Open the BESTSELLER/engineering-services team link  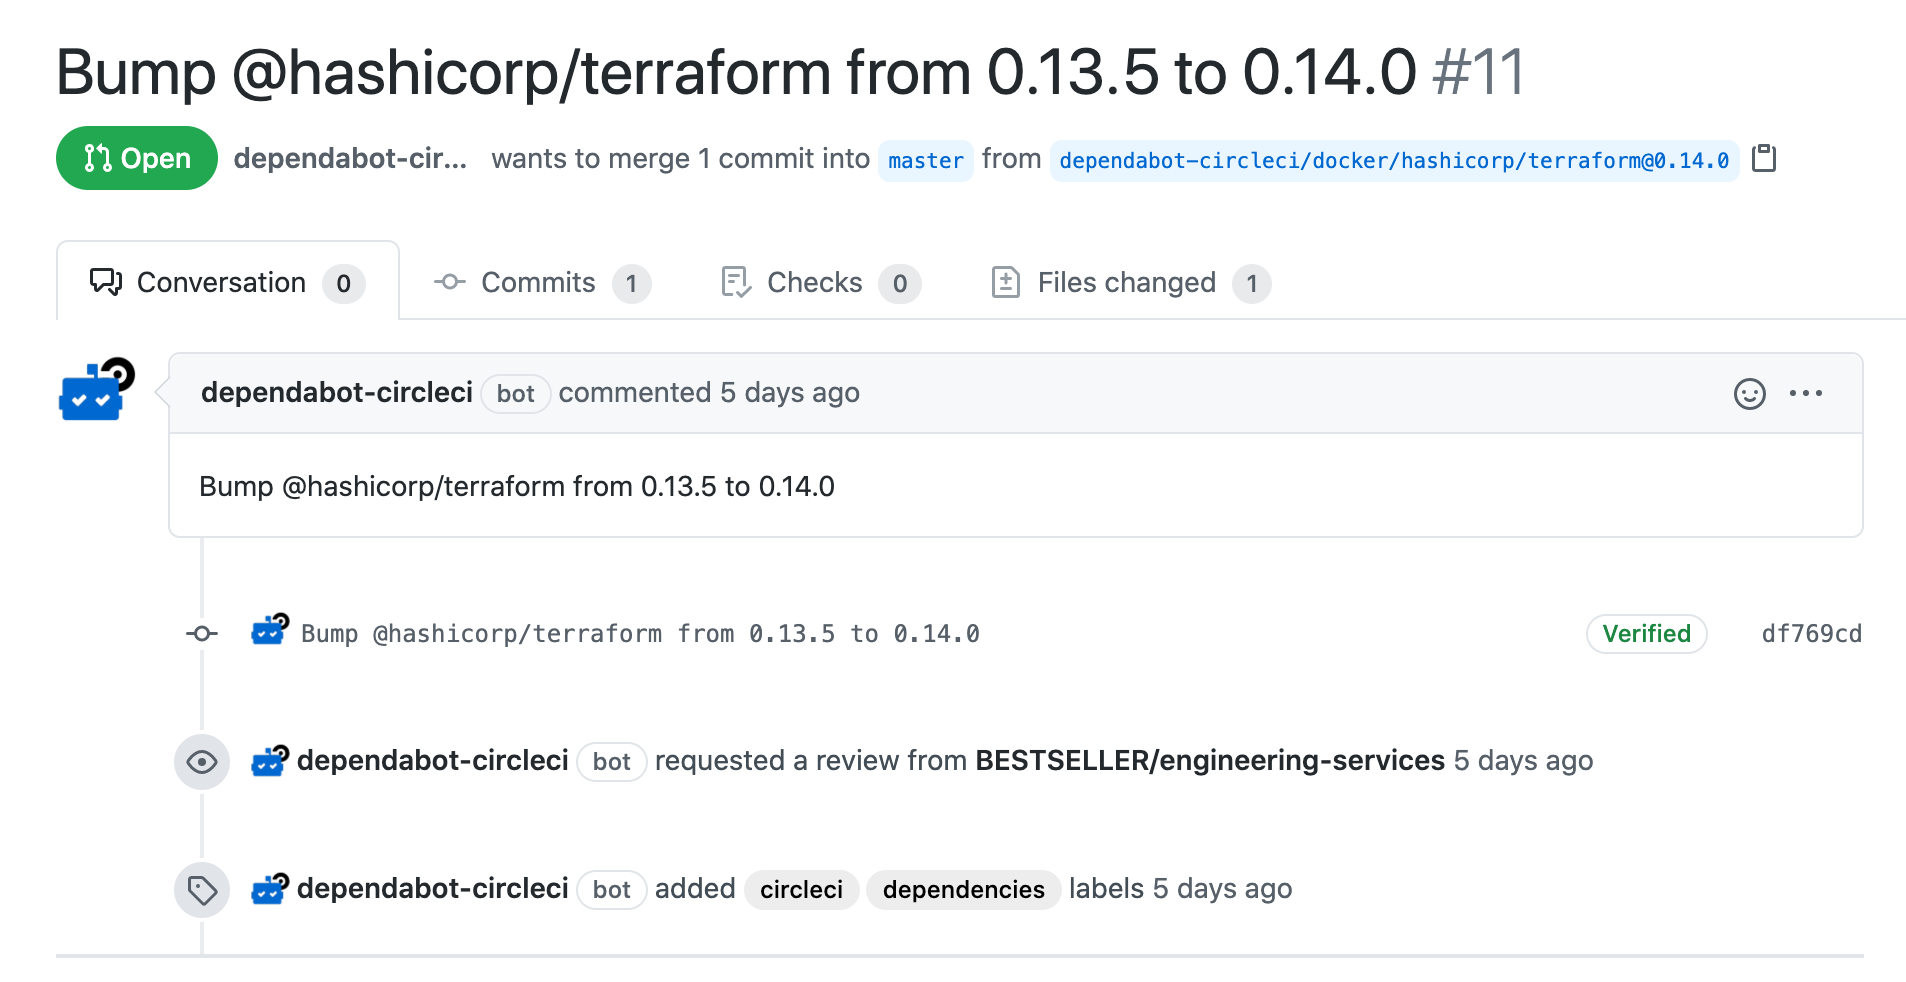(1210, 760)
